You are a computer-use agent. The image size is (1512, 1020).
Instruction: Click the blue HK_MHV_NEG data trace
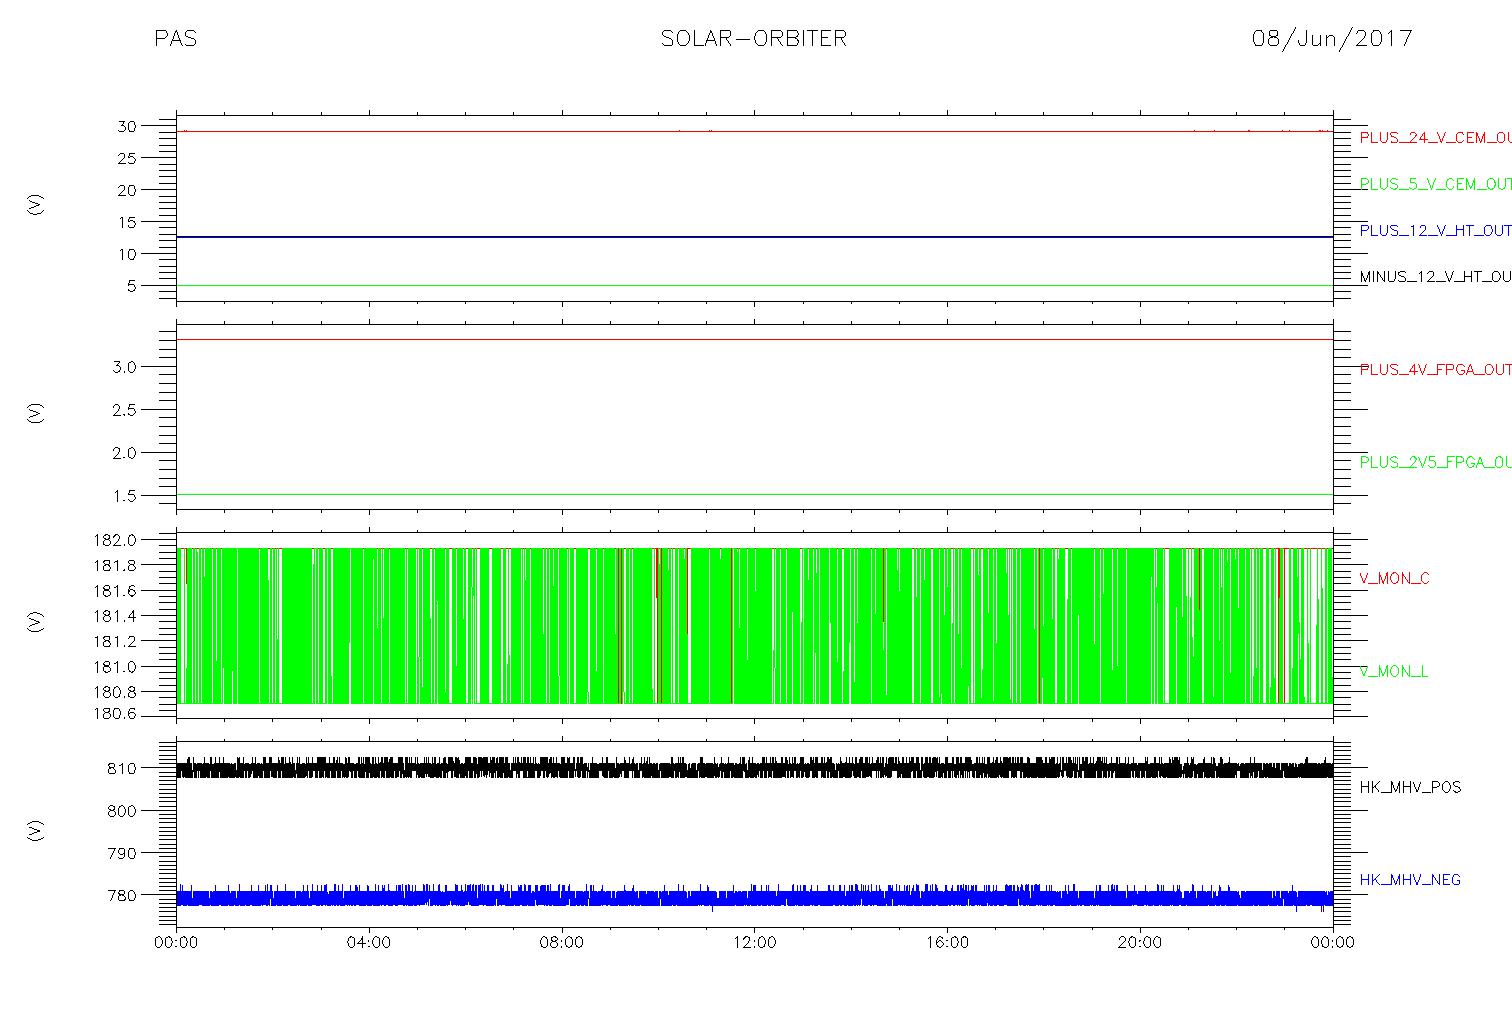click(x=755, y=898)
